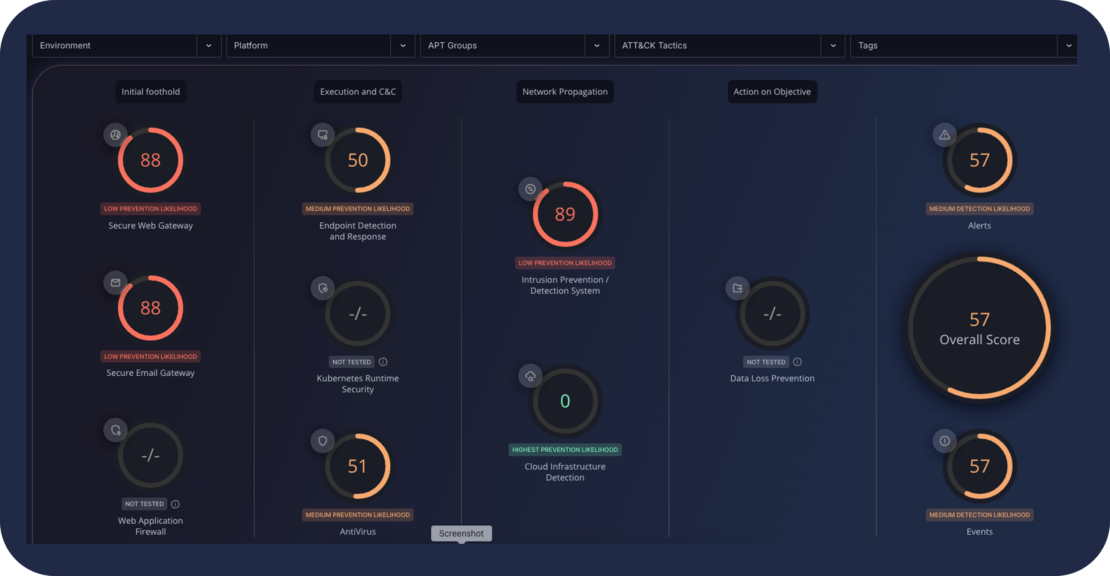Click the Highest Prevention Likelihood badge
Image resolution: width=1110 pixels, height=576 pixels.
point(565,449)
